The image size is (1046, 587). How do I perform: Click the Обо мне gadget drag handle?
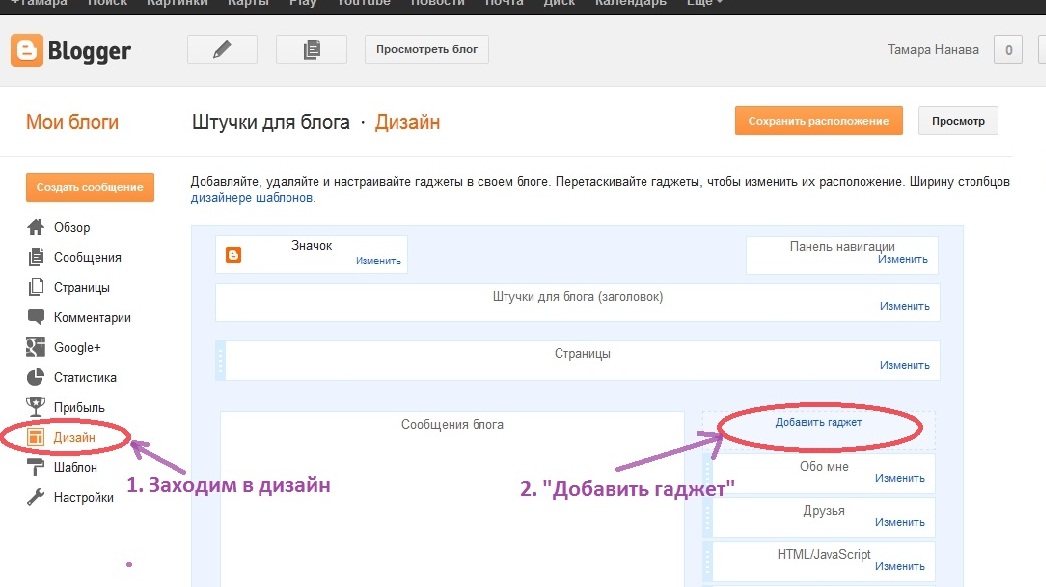708,473
